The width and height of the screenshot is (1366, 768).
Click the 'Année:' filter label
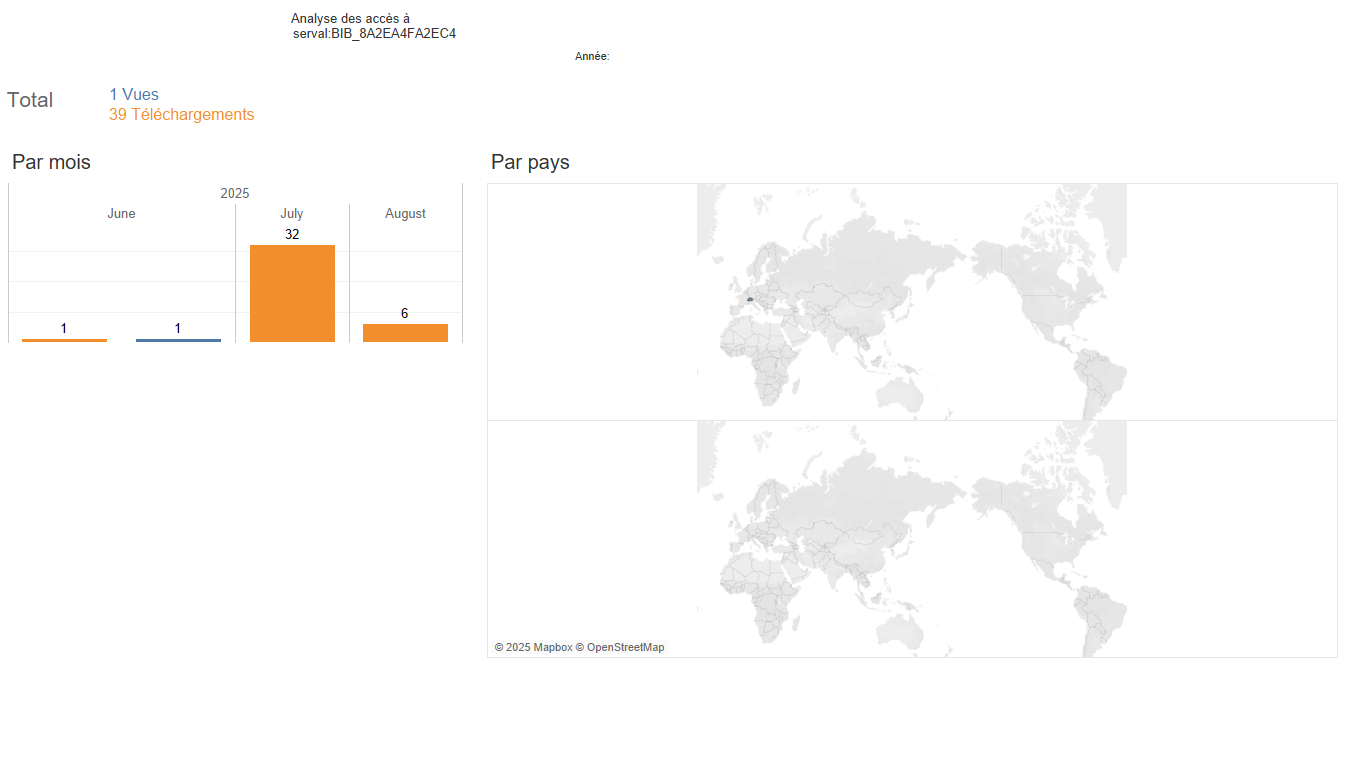(x=592, y=57)
